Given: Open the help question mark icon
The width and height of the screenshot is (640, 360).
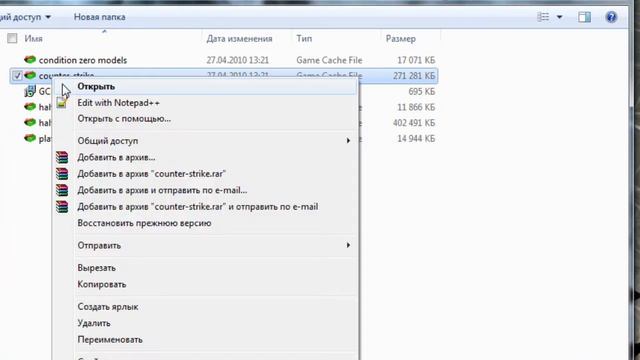Looking at the screenshot, I should 611,17.
